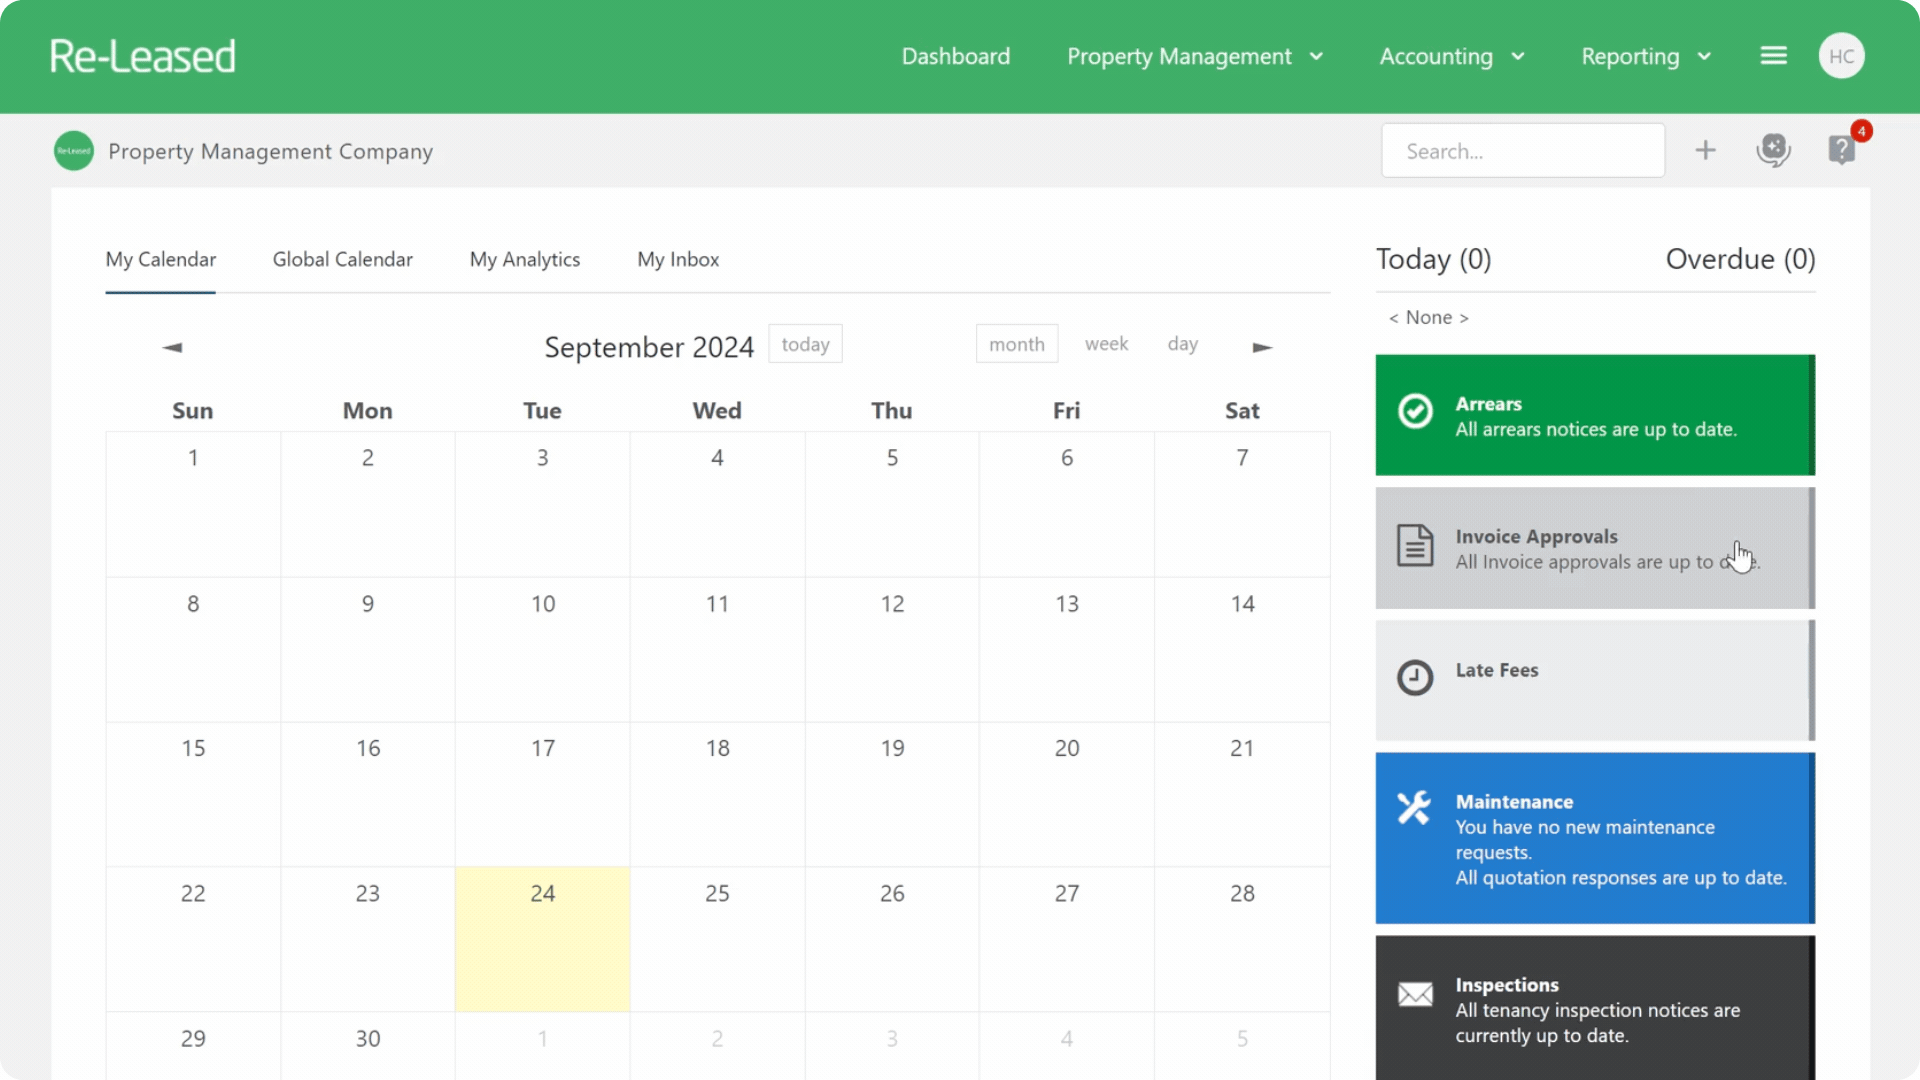Screen dimensions: 1920x1080
Task: Switch to the My Inbox tab
Action: (x=678, y=260)
